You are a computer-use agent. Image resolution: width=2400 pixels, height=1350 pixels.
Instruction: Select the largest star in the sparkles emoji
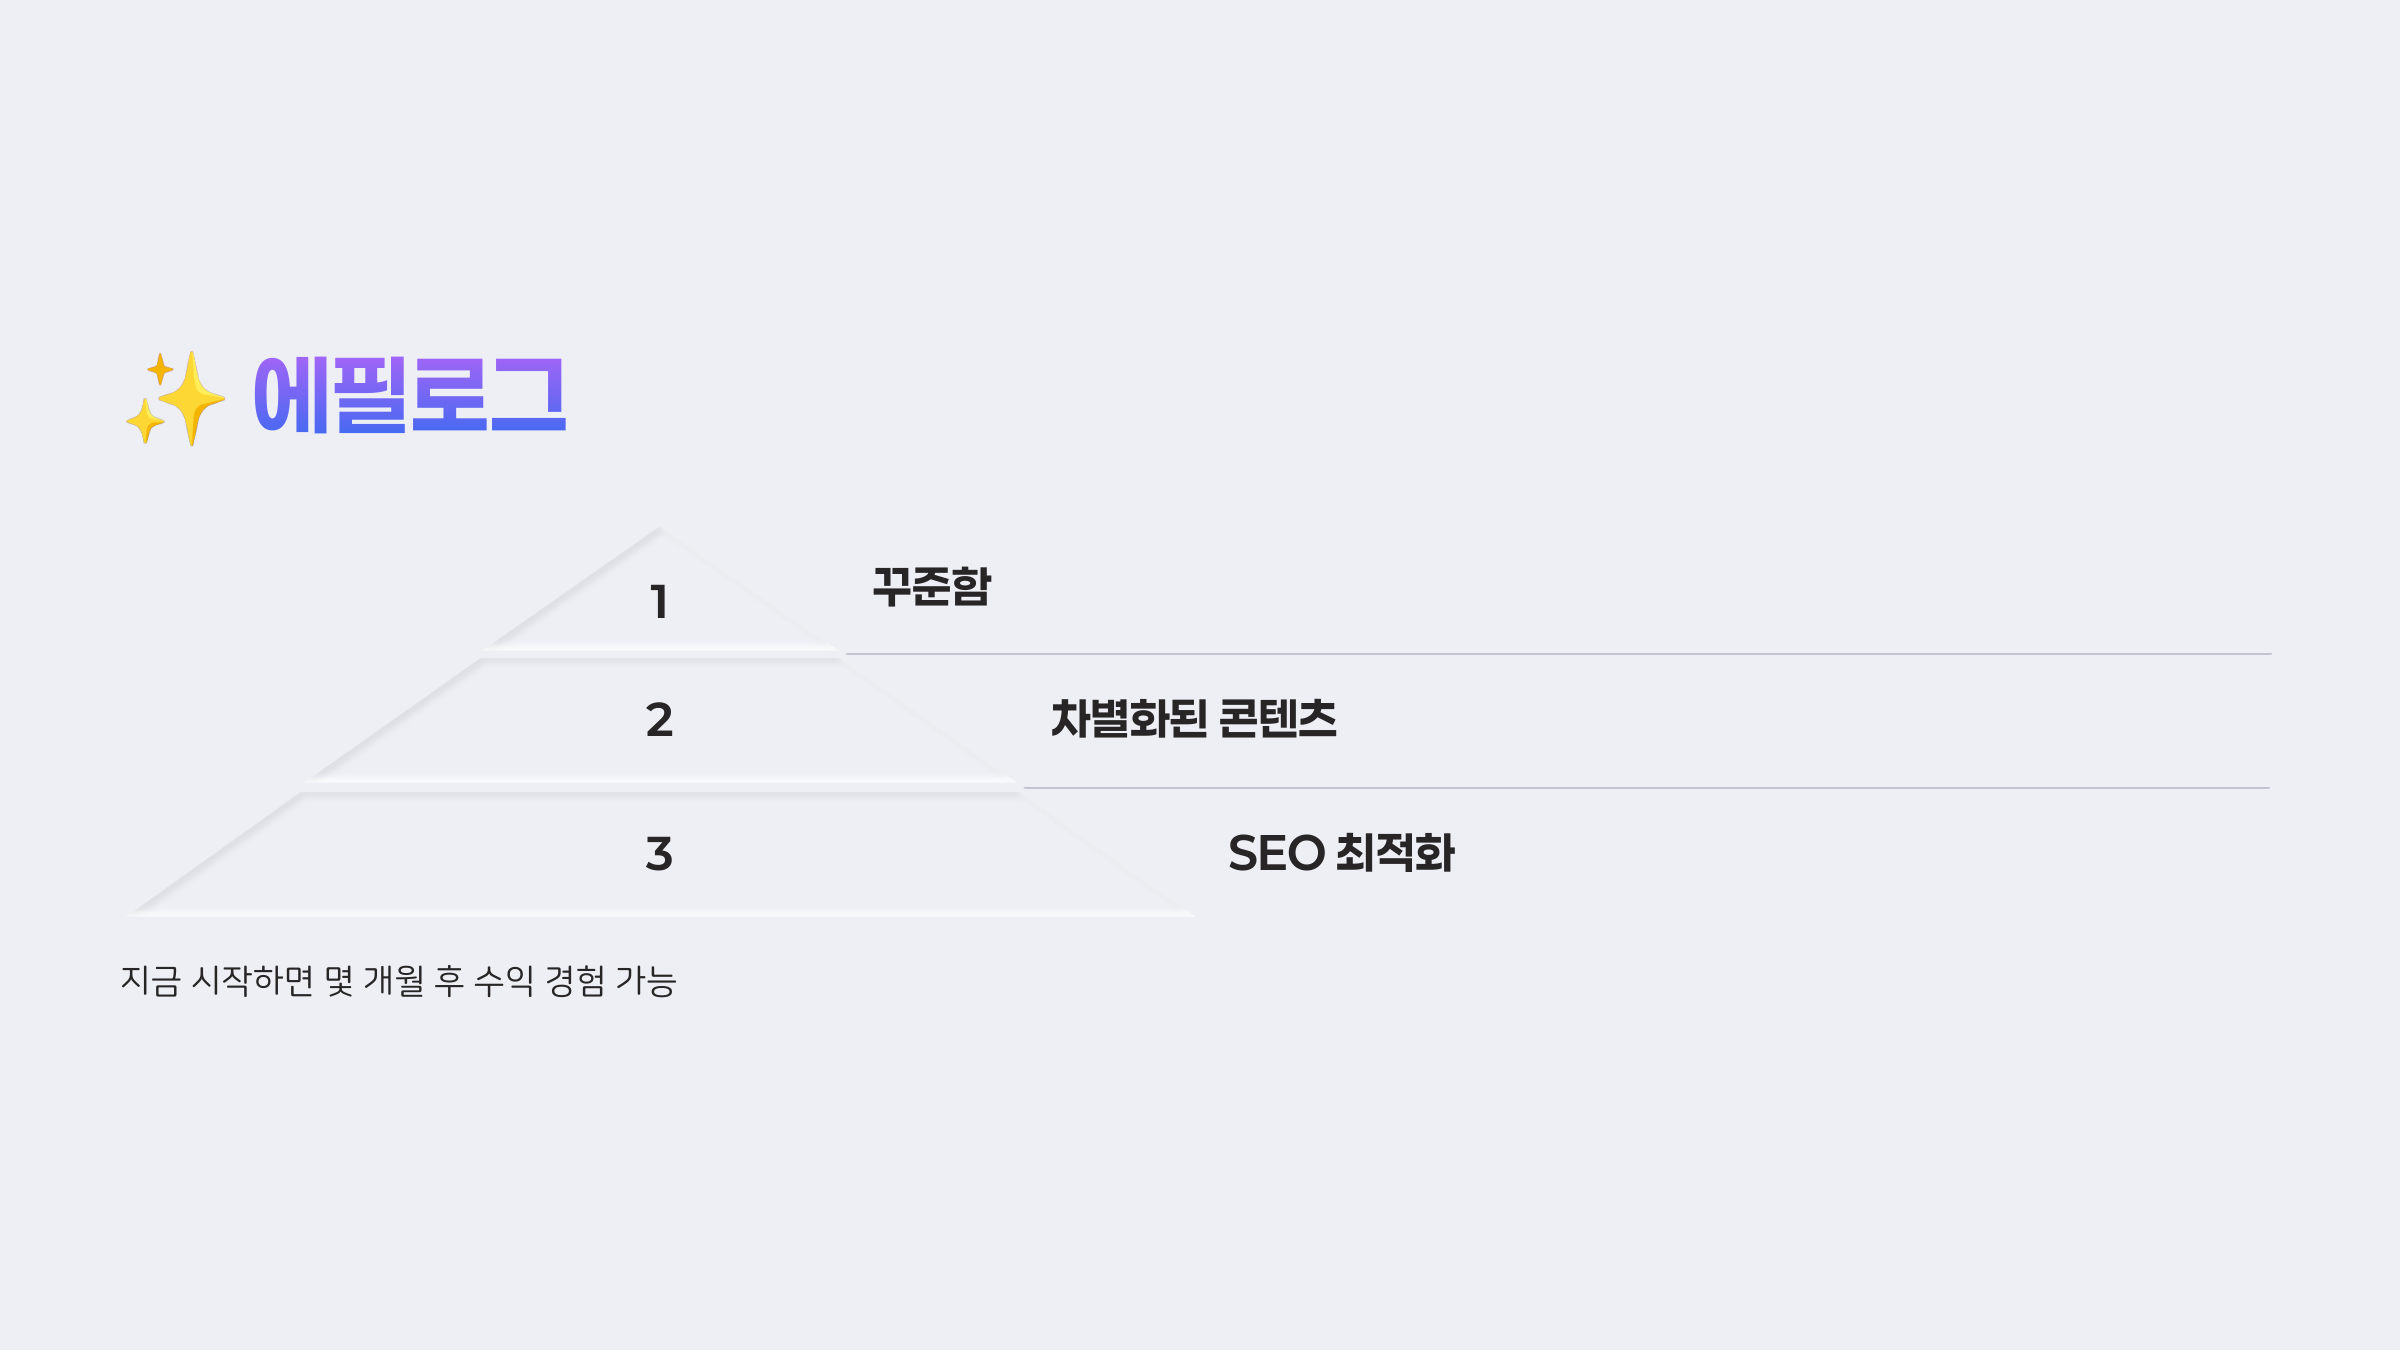point(190,399)
